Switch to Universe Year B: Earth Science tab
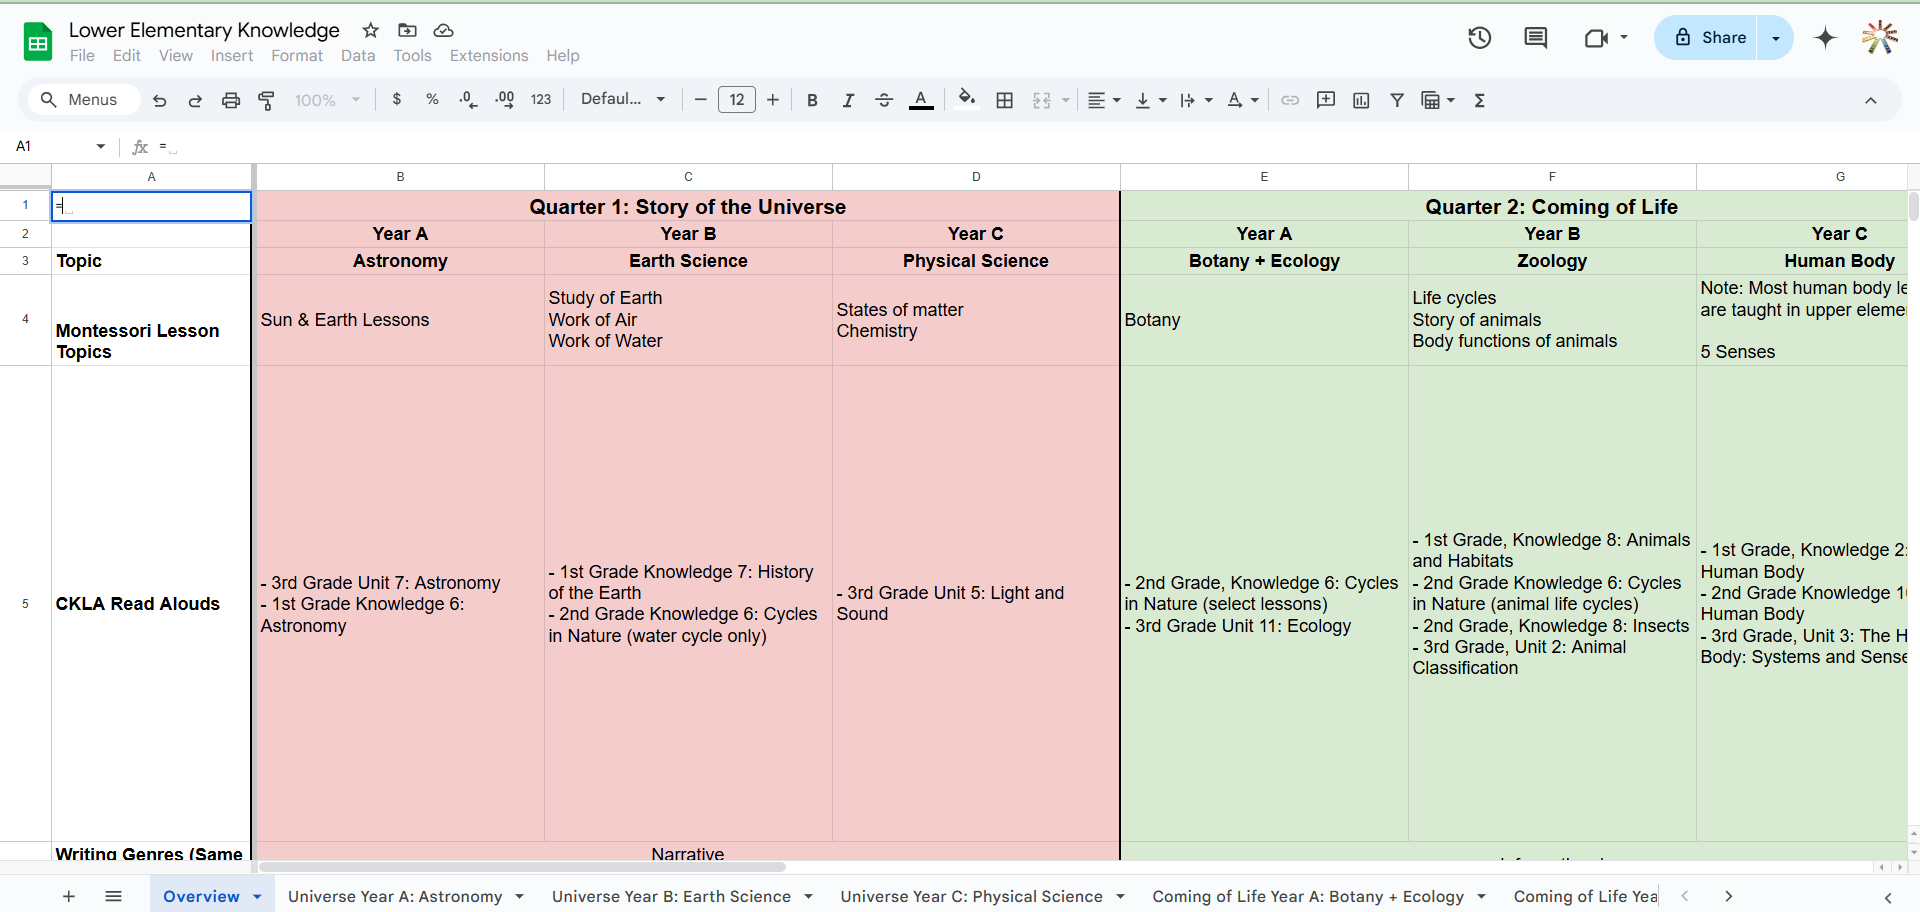Image resolution: width=1920 pixels, height=912 pixels. (x=671, y=896)
